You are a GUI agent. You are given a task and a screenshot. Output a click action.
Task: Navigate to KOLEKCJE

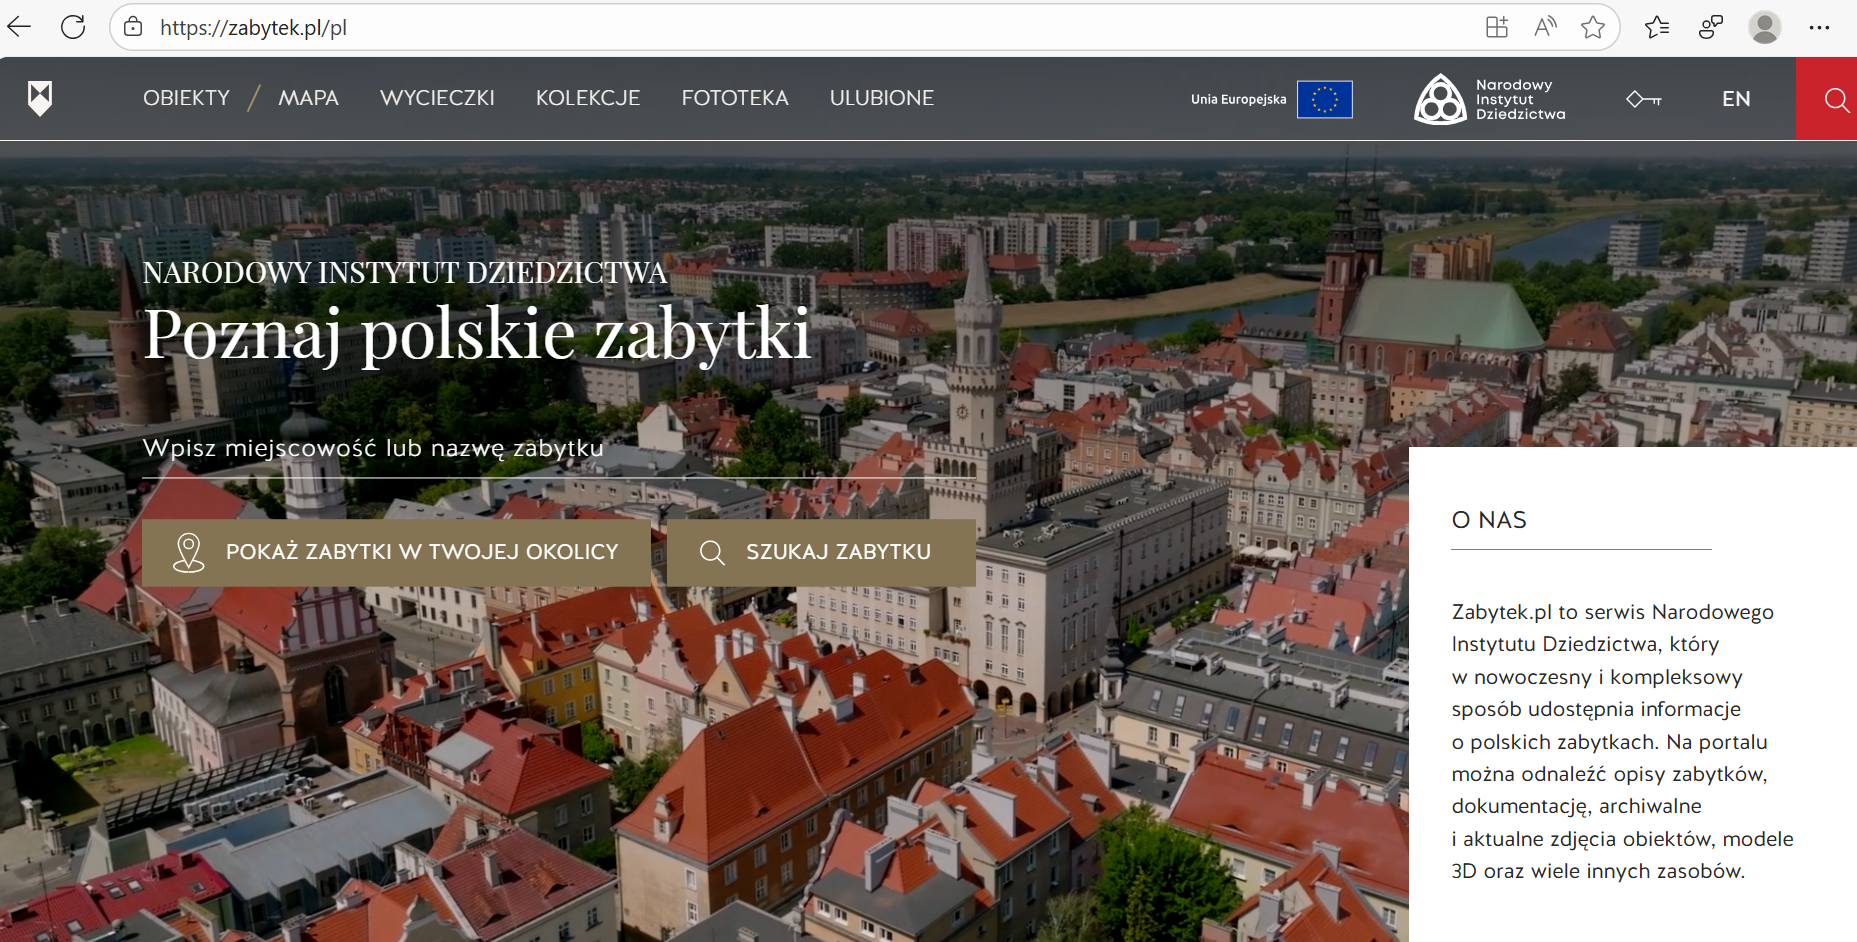point(588,98)
